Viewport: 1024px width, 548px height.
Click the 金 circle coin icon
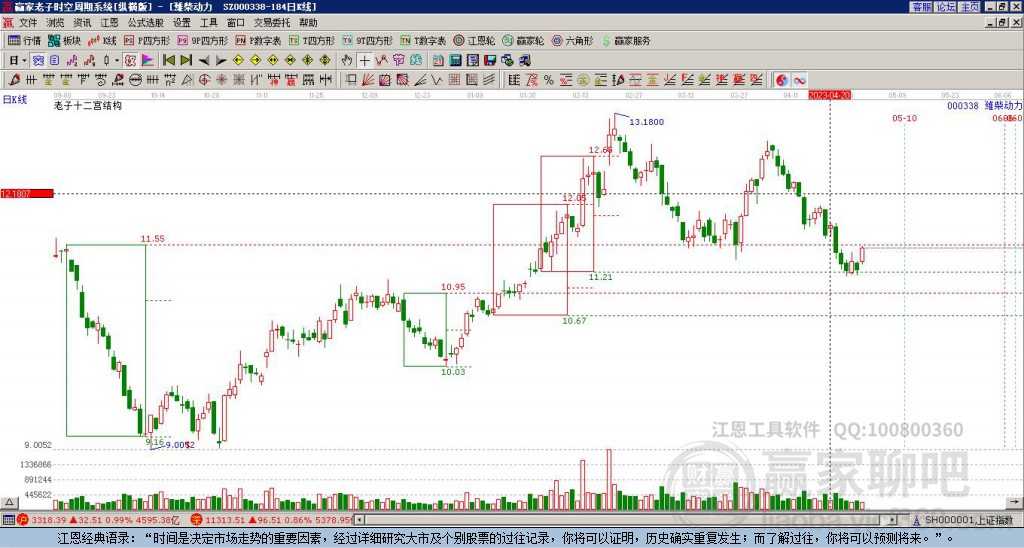click(583, 80)
